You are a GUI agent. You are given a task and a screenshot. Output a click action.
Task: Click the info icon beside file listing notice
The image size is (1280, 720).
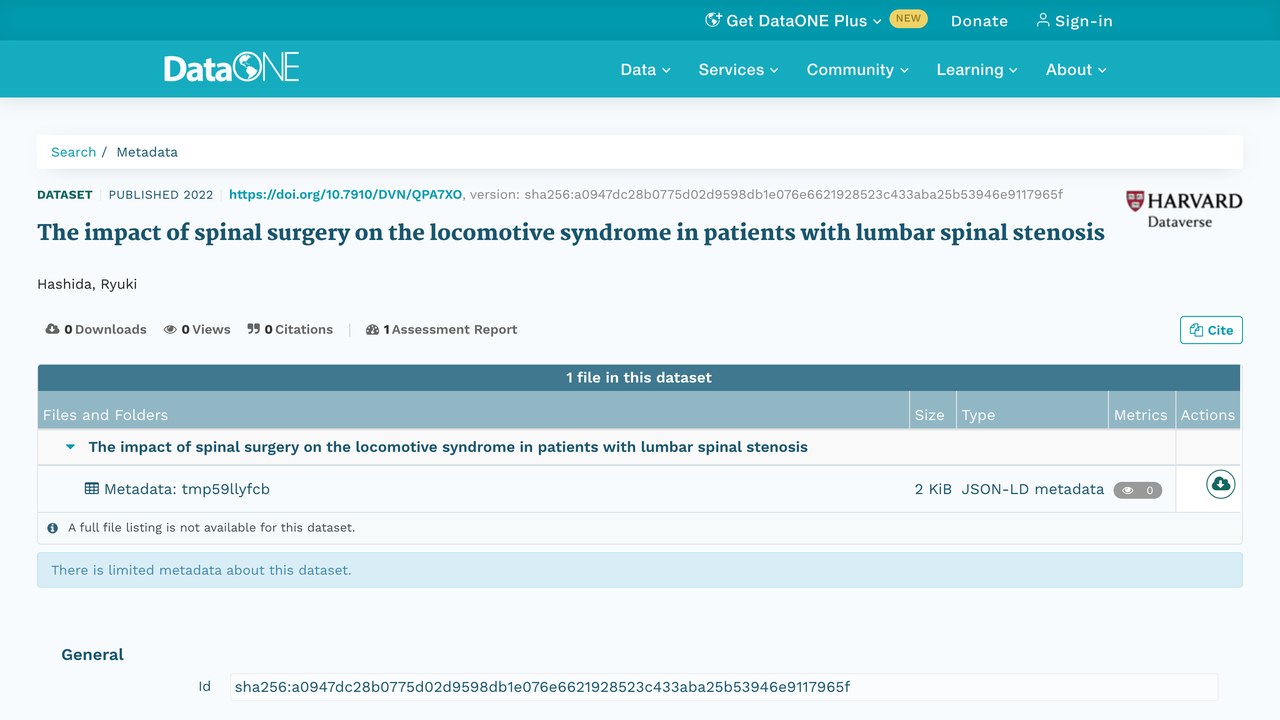(x=53, y=528)
